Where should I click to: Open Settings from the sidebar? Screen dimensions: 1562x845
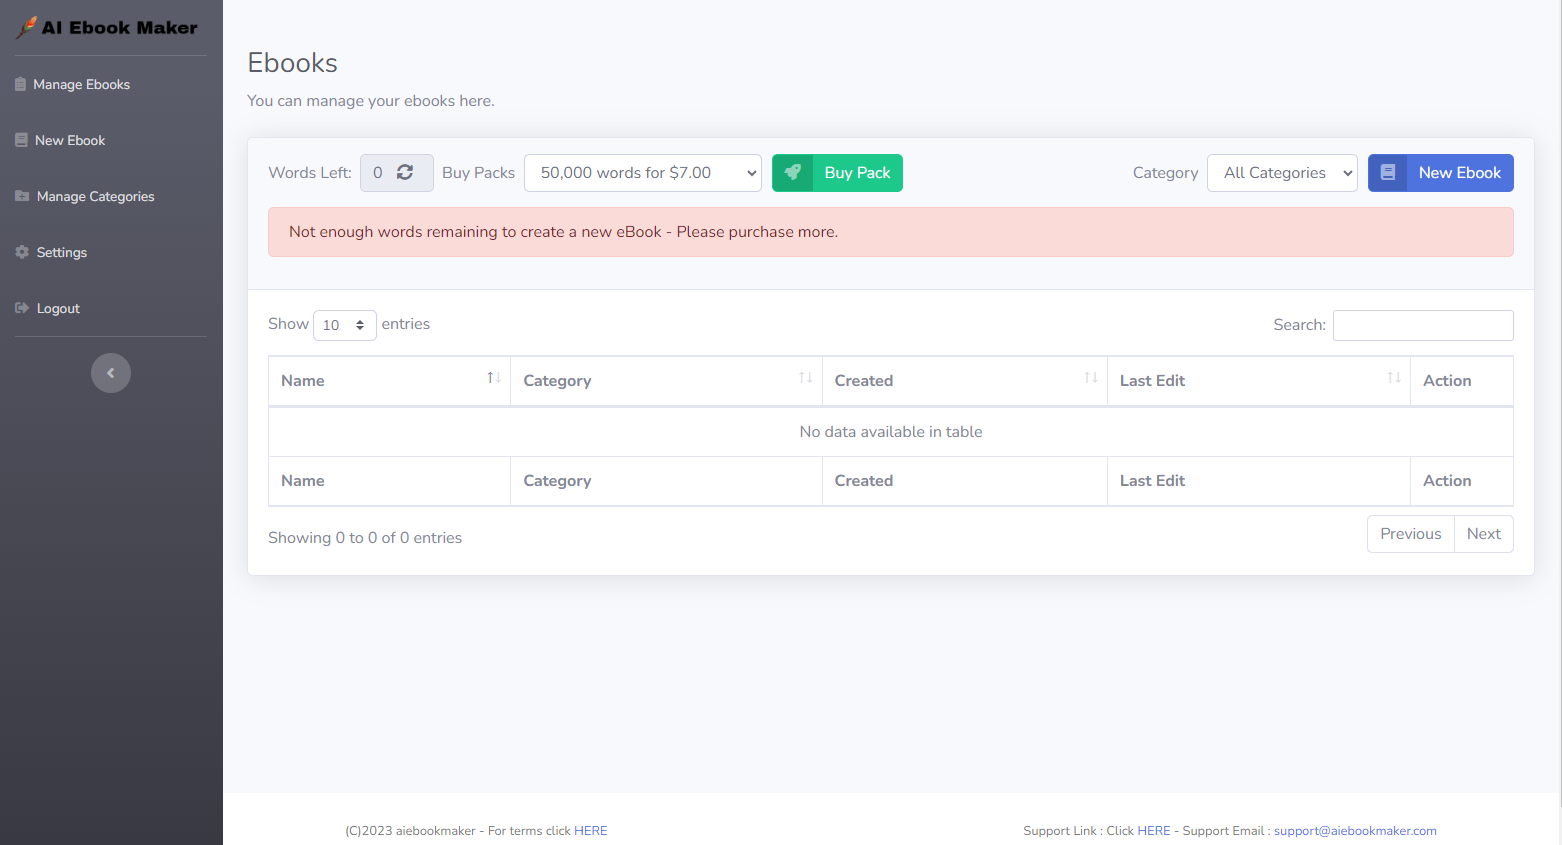(x=61, y=253)
